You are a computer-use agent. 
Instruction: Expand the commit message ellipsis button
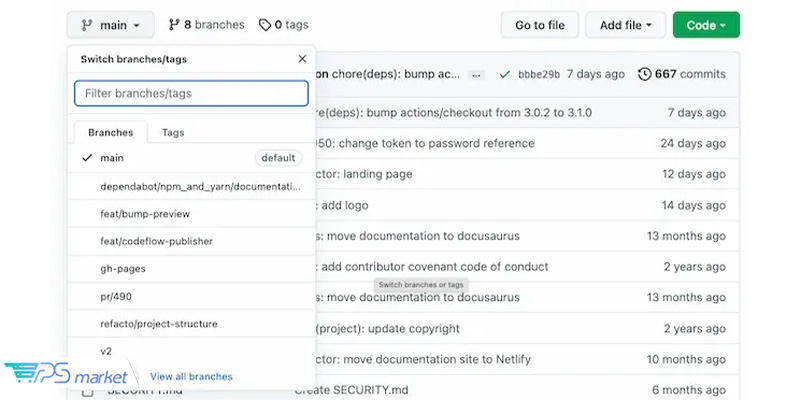pos(476,75)
